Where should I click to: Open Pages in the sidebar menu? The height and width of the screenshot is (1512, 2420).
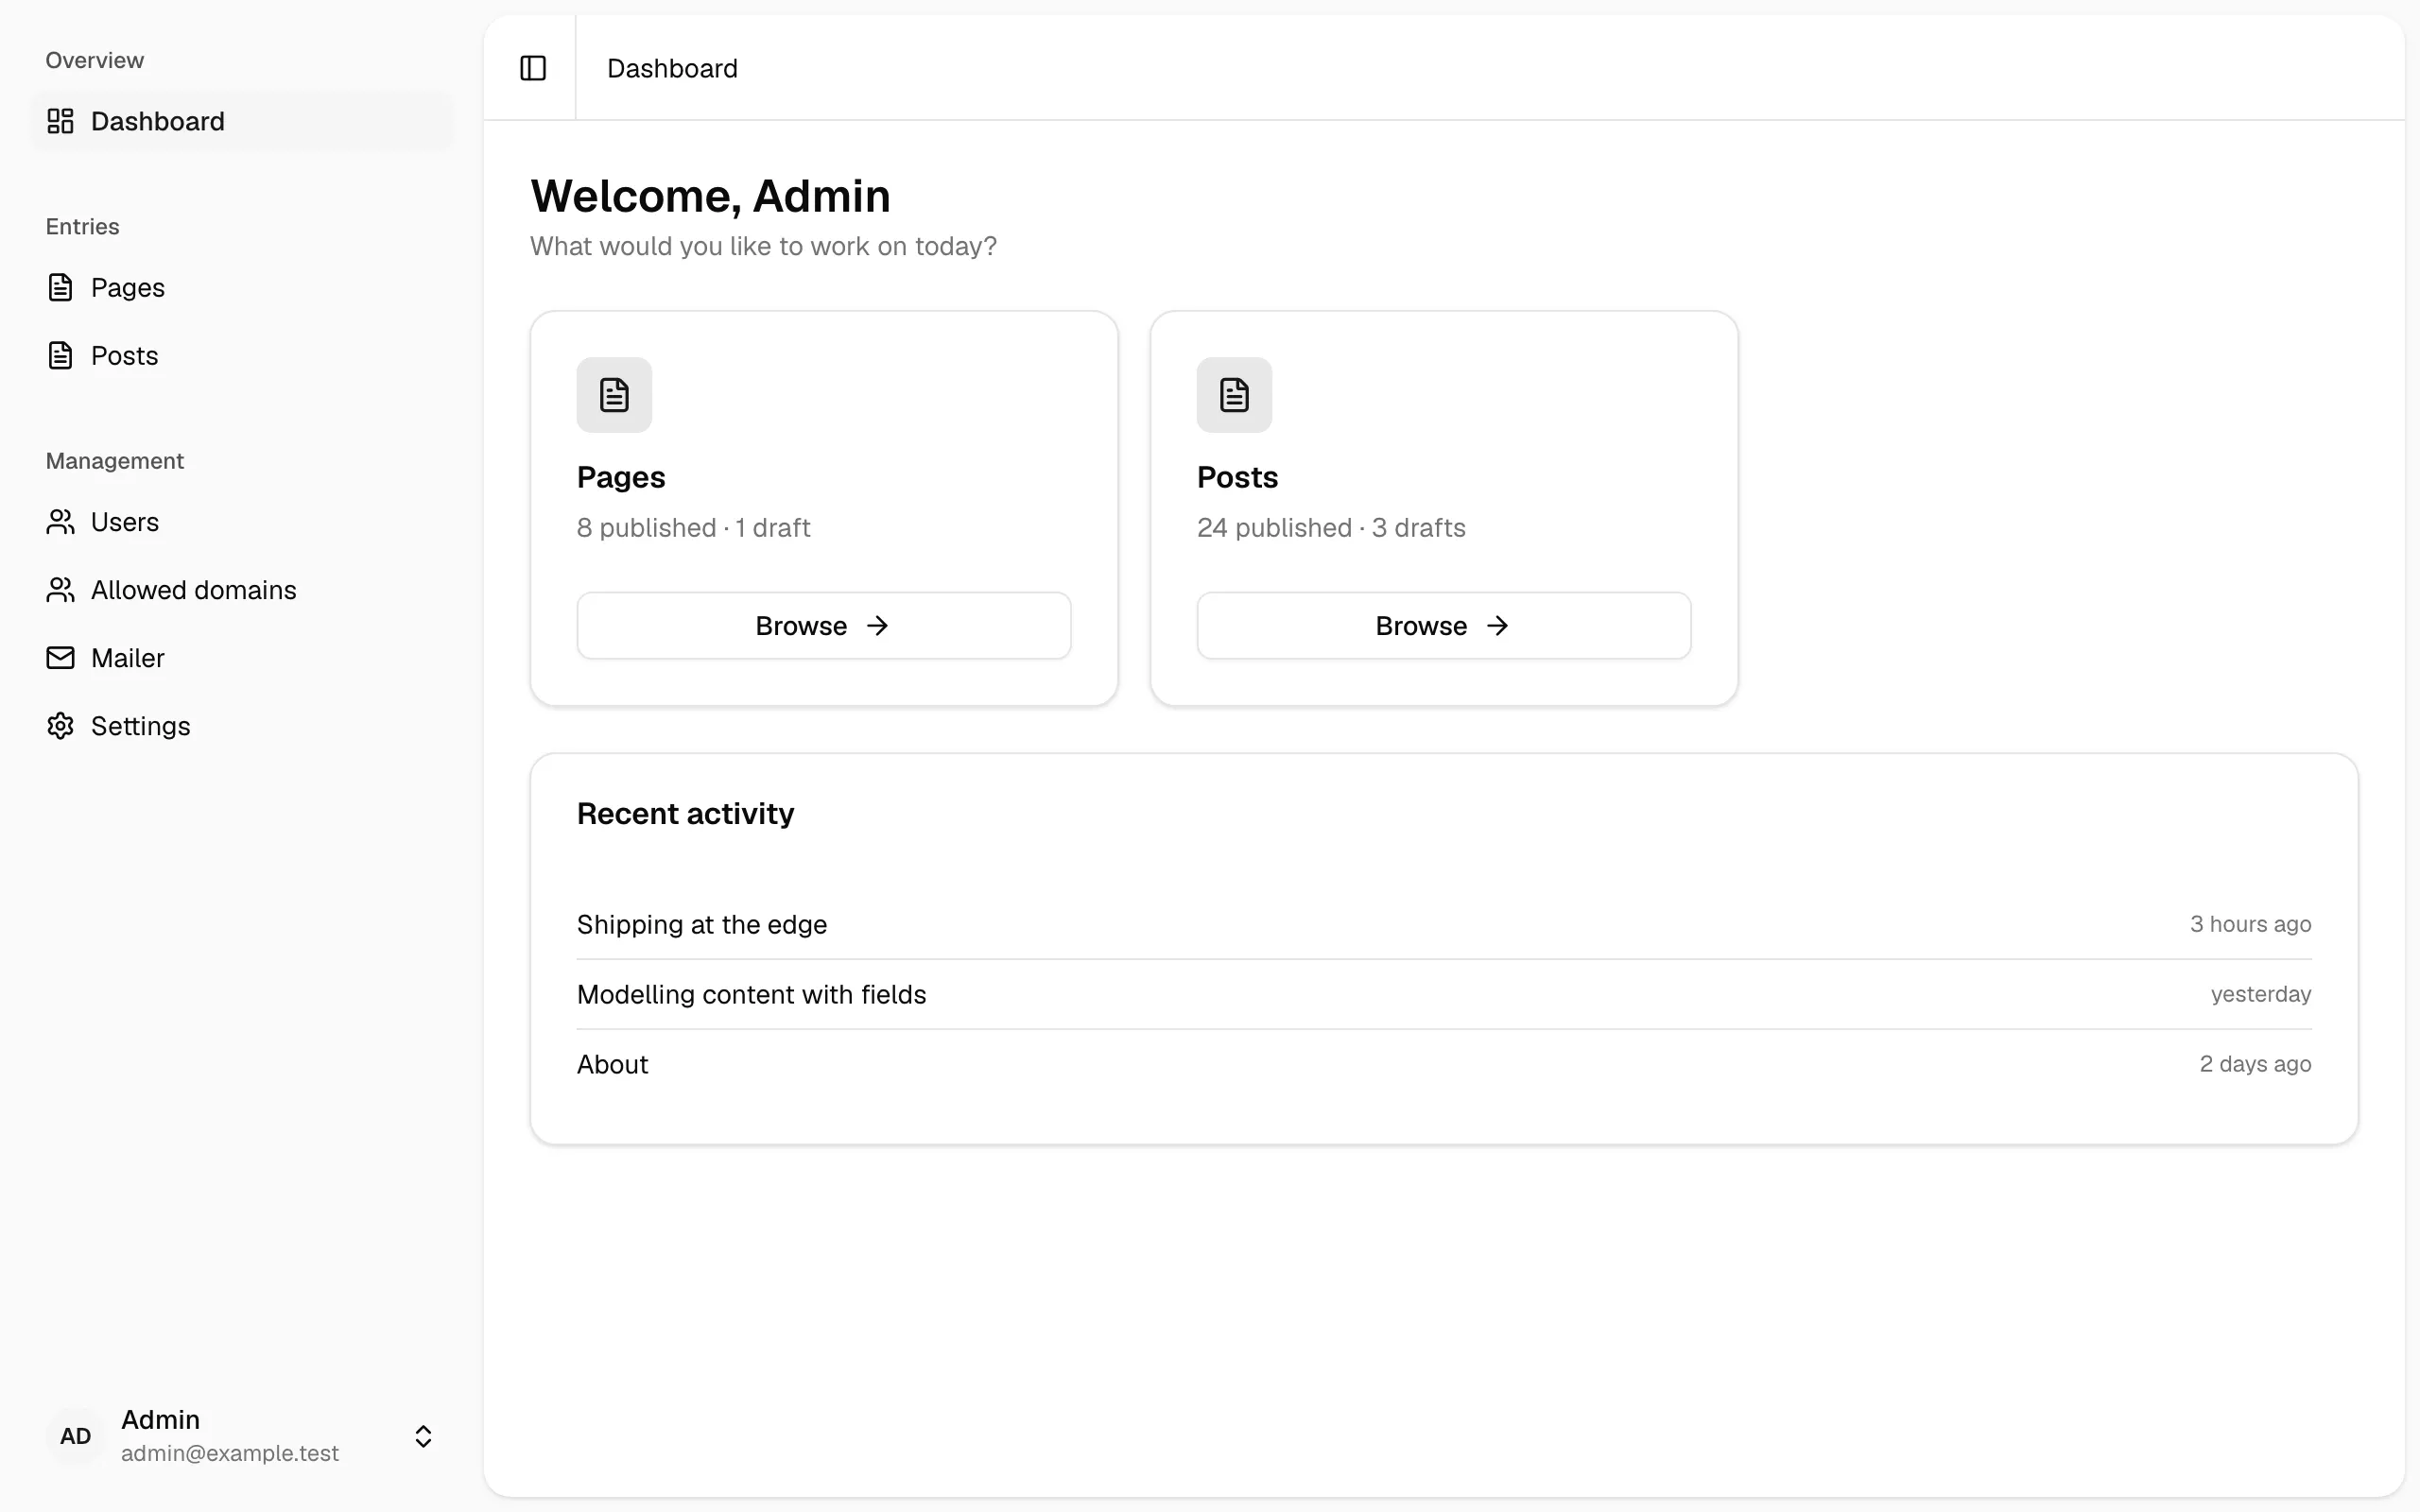click(242, 287)
